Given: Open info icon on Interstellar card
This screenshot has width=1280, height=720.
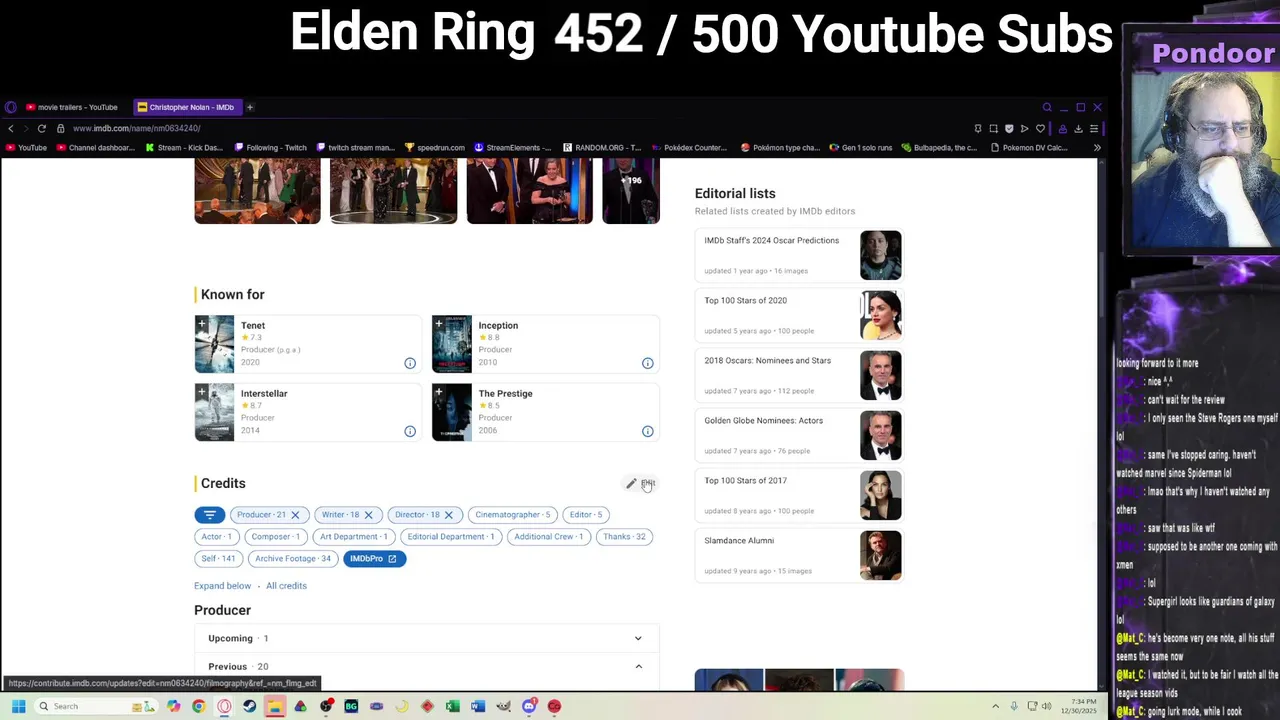Looking at the screenshot, I should (x=410, y=431).
